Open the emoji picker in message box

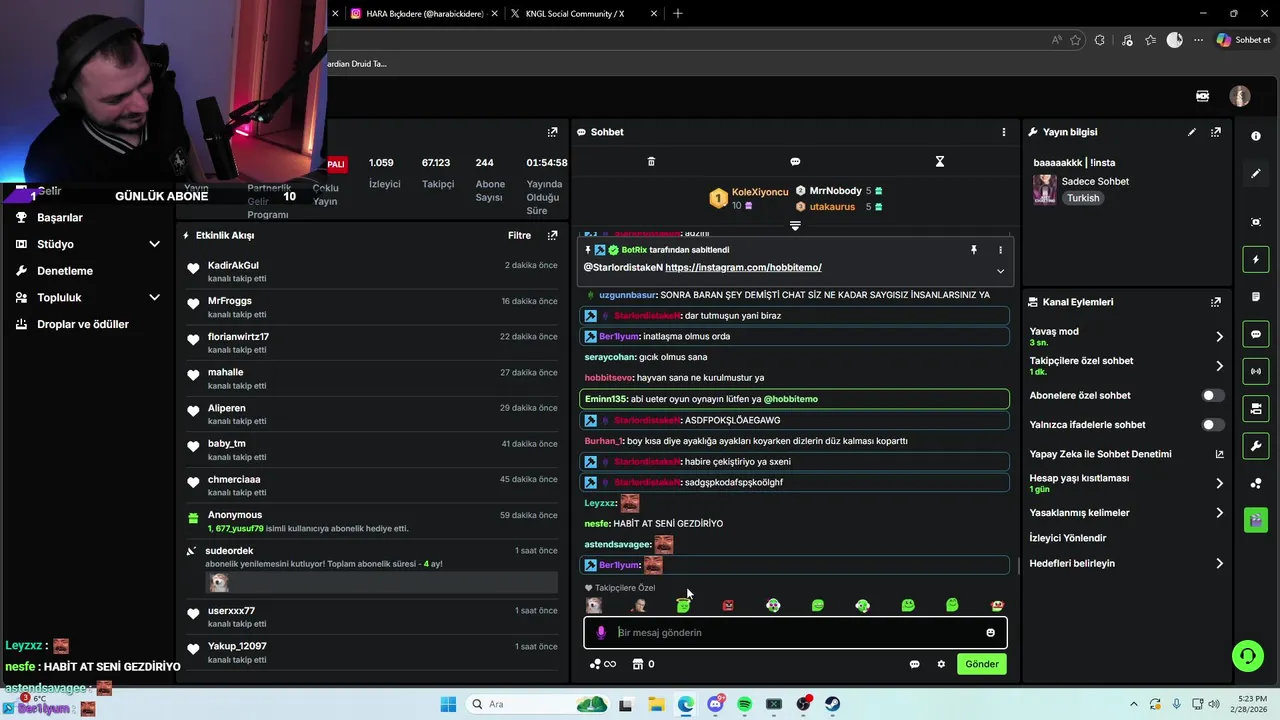(991, 632)
